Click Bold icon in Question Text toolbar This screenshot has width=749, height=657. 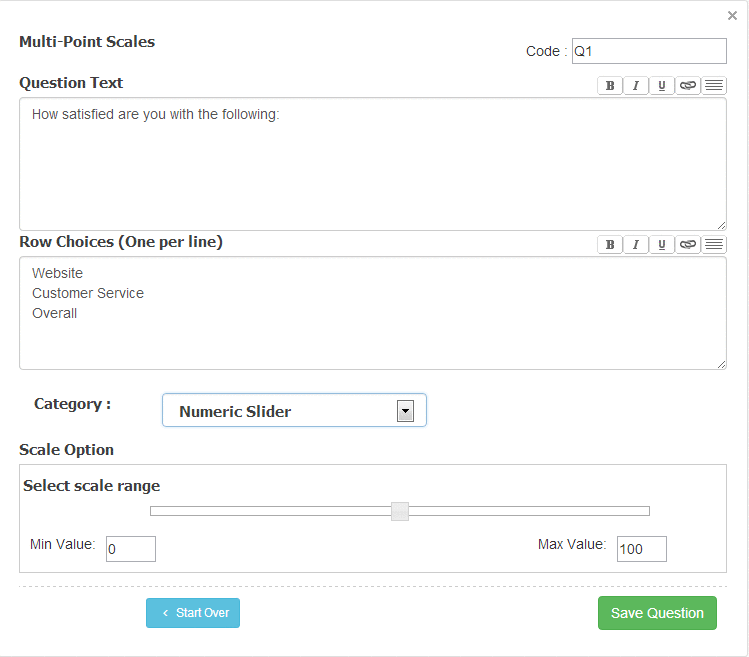(x=610, y=86)
